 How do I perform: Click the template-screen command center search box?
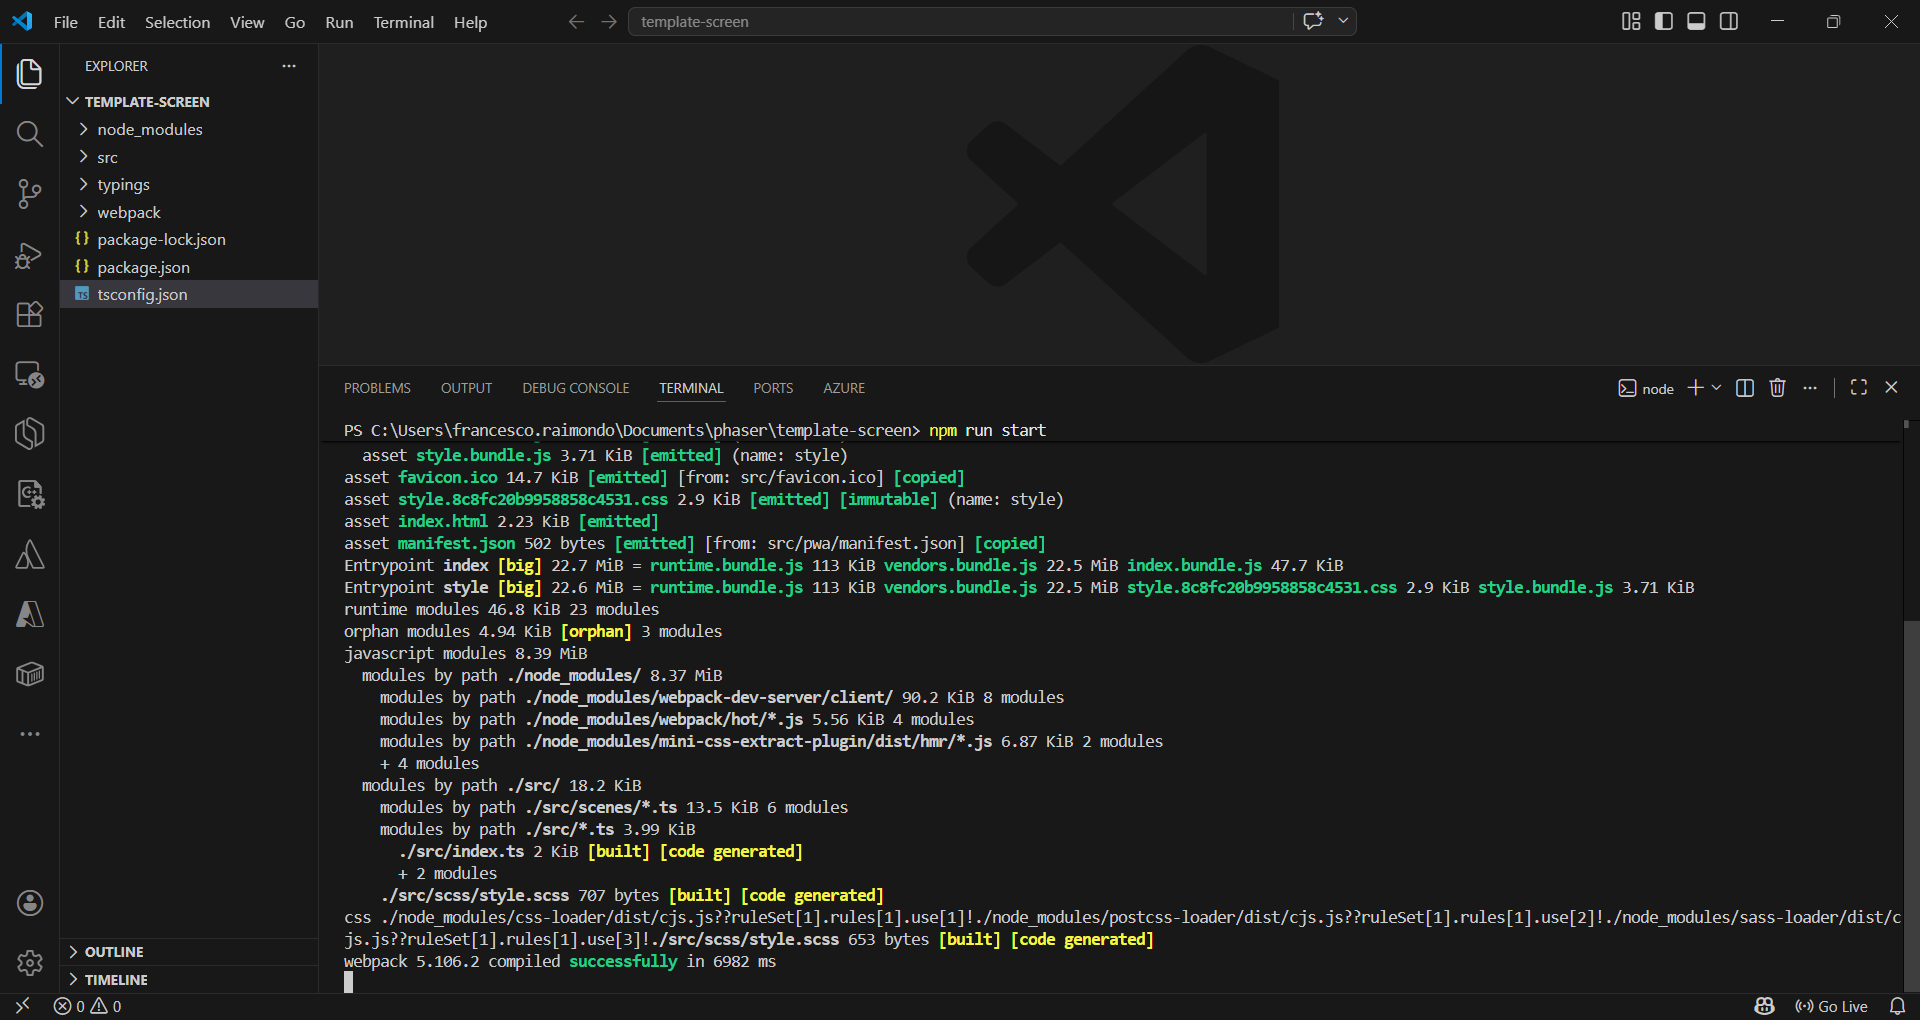(960, 21)
